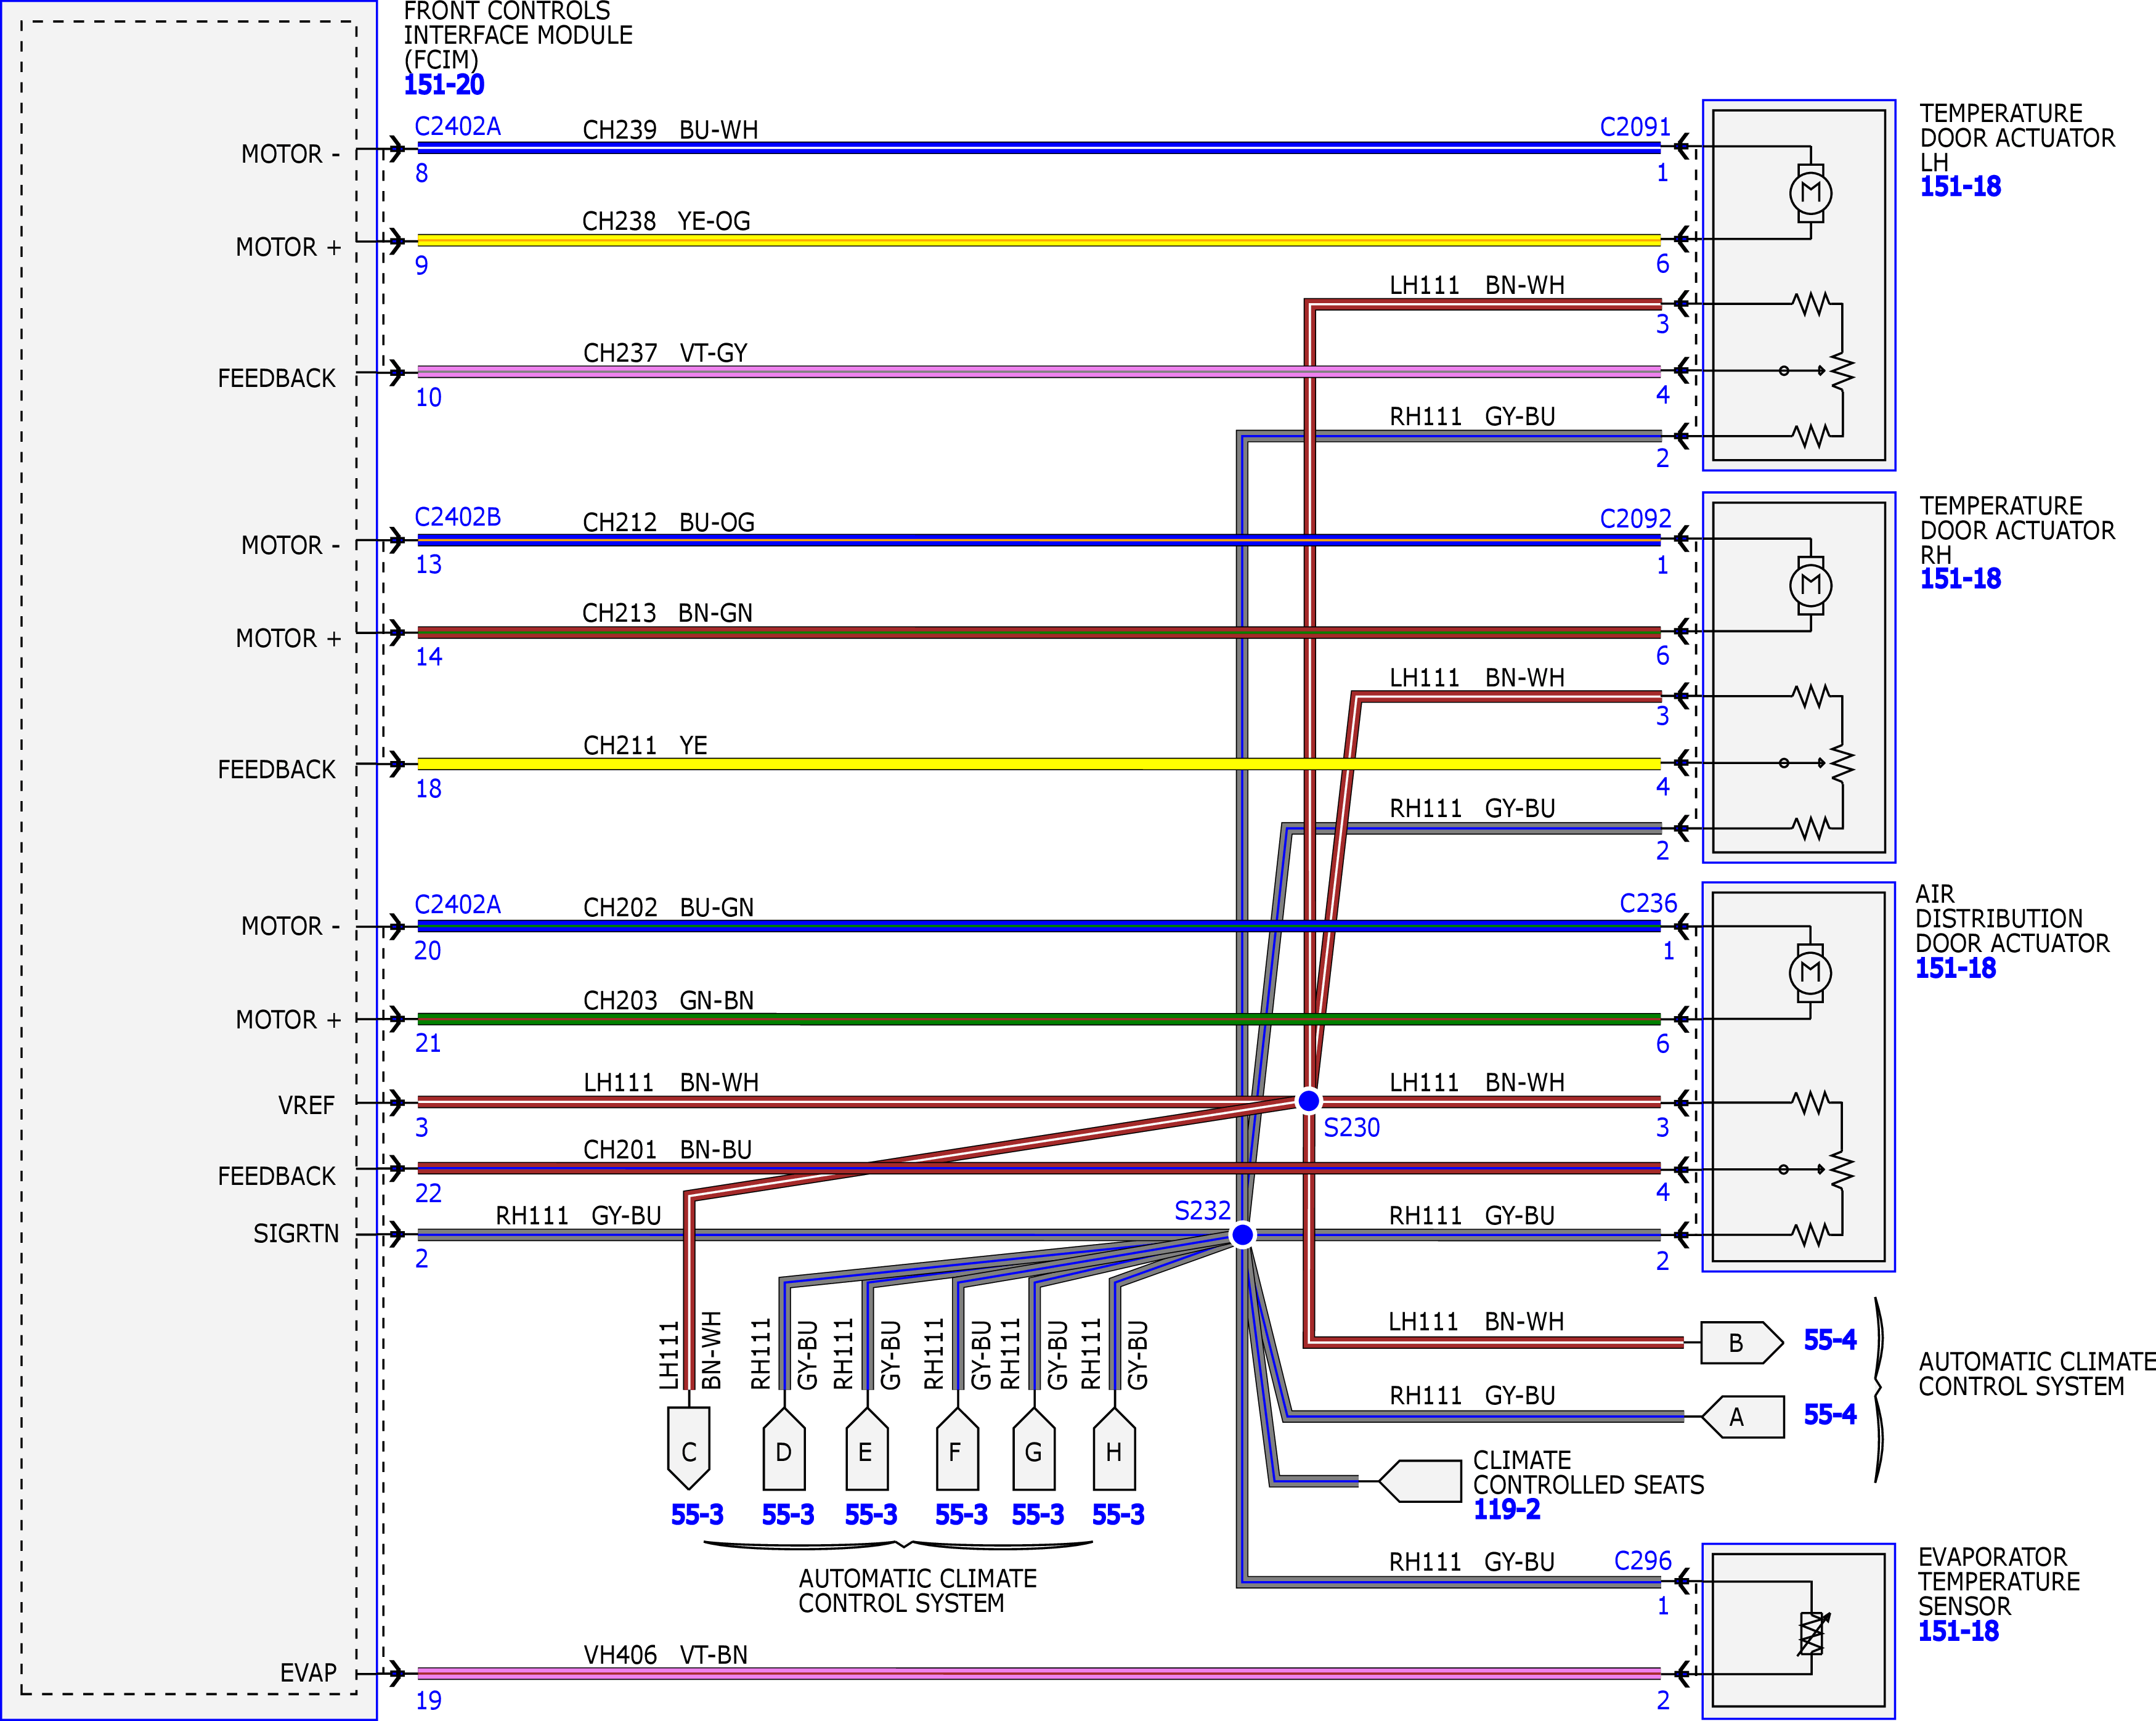
Task: Open 151-18 link under Temperature Door Actuator RH
Action: point(1960,578)
